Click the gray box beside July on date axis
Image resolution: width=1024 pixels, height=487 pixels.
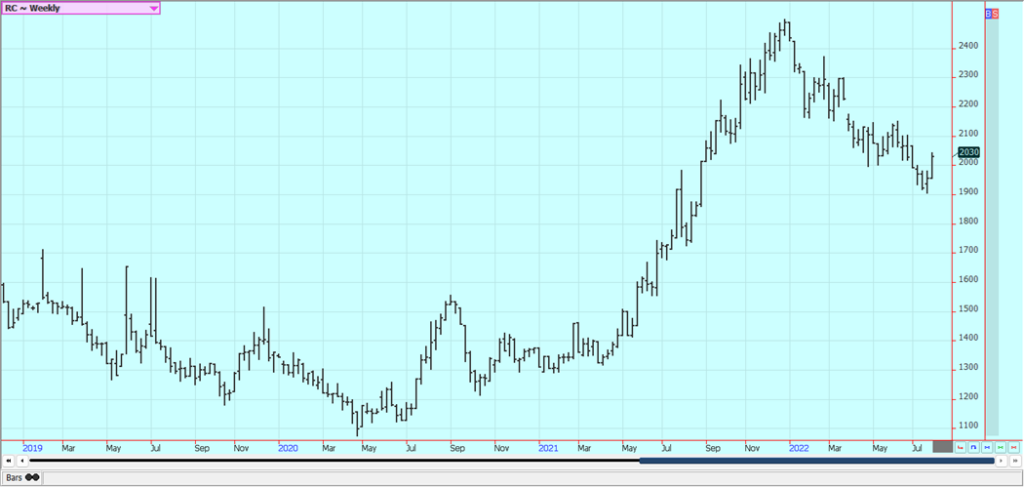click(942, 447)
